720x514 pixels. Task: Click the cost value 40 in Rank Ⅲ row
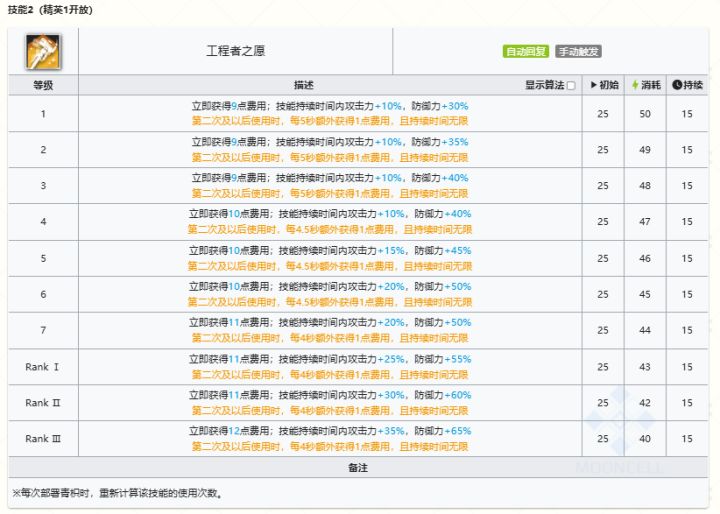coord(645,439)
